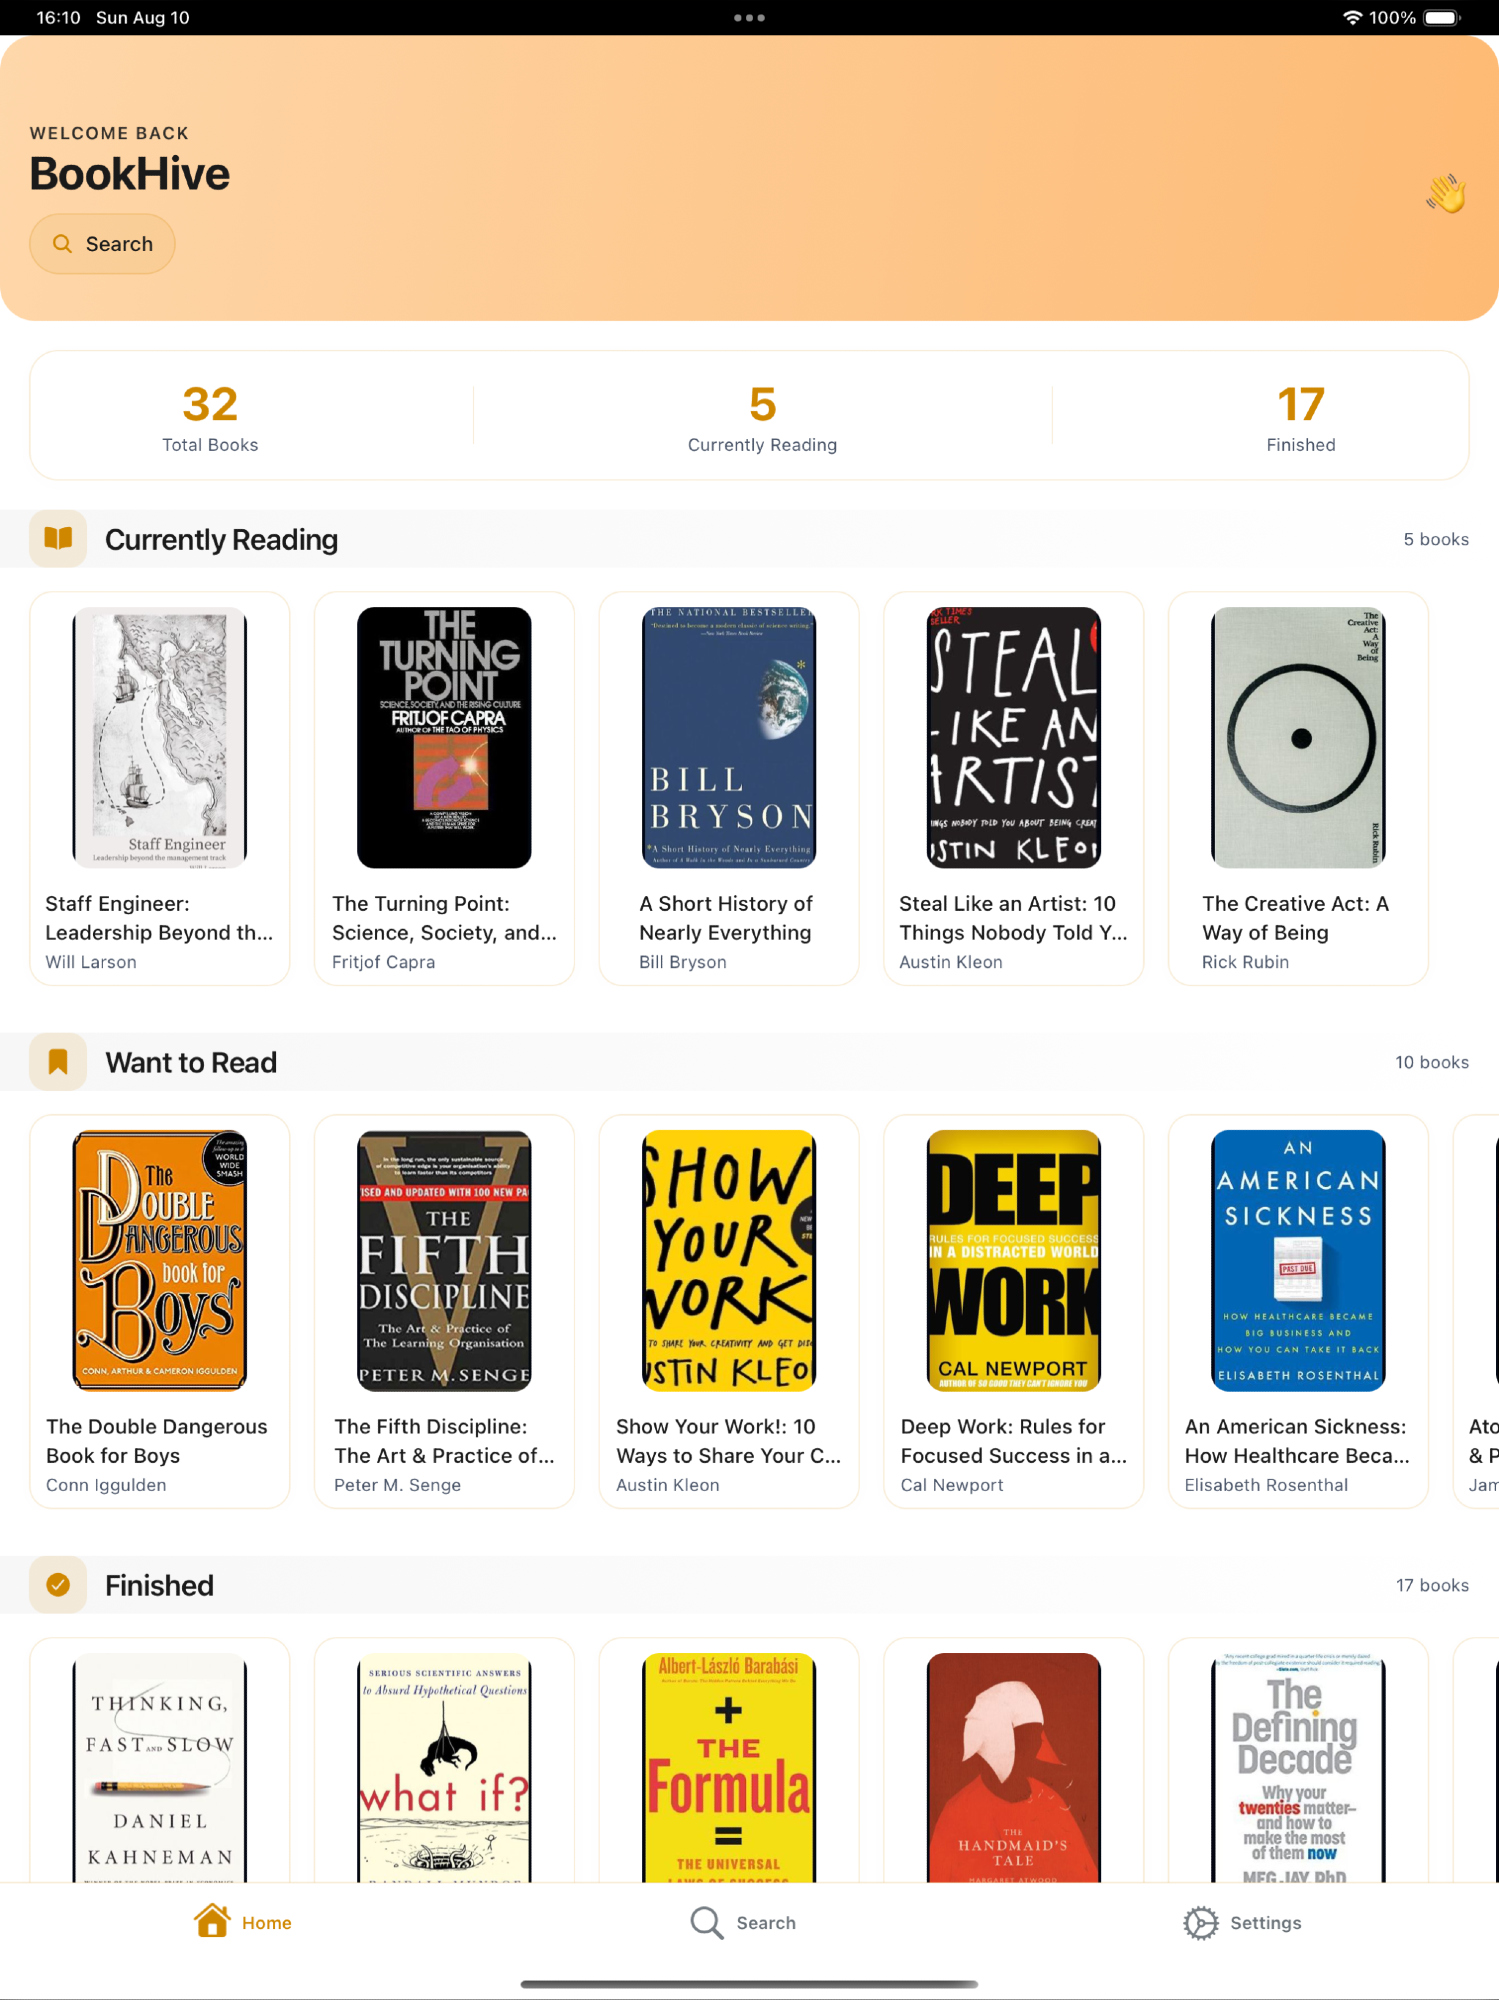Image resolution: width=1499 pixels, height=2000 pixels.
Task: Open Steal Like an Artist cover
Action: coord(1013,737)
